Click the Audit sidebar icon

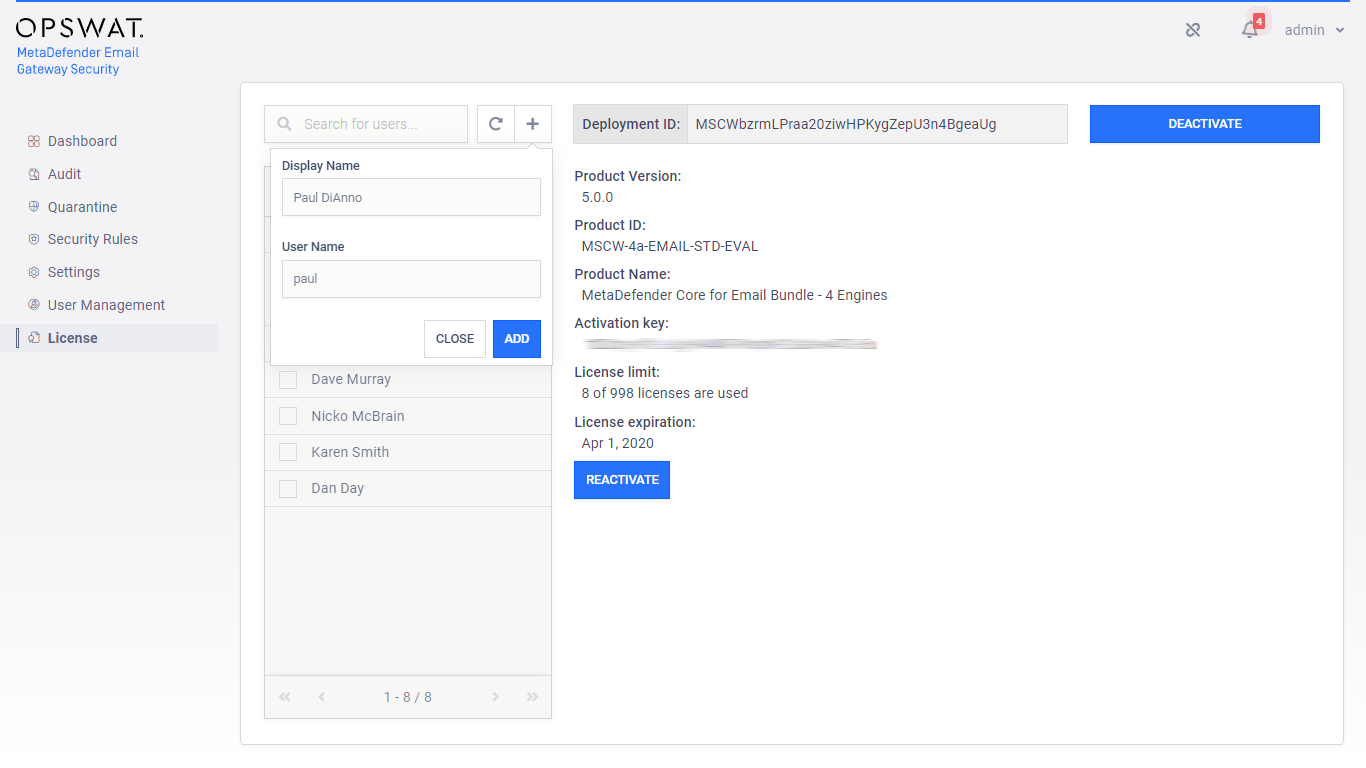pos(34,174)
